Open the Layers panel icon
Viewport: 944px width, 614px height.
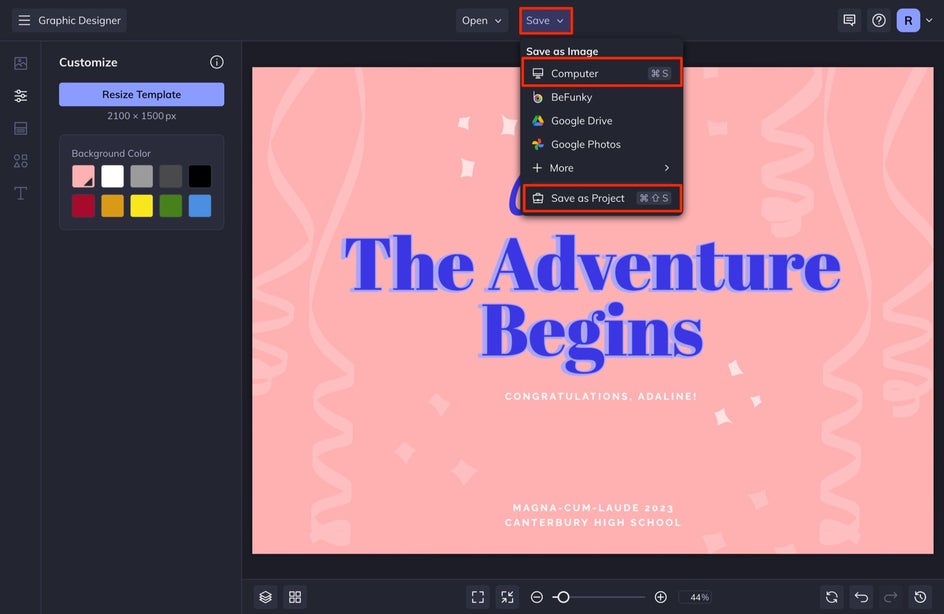pos(266,597)
